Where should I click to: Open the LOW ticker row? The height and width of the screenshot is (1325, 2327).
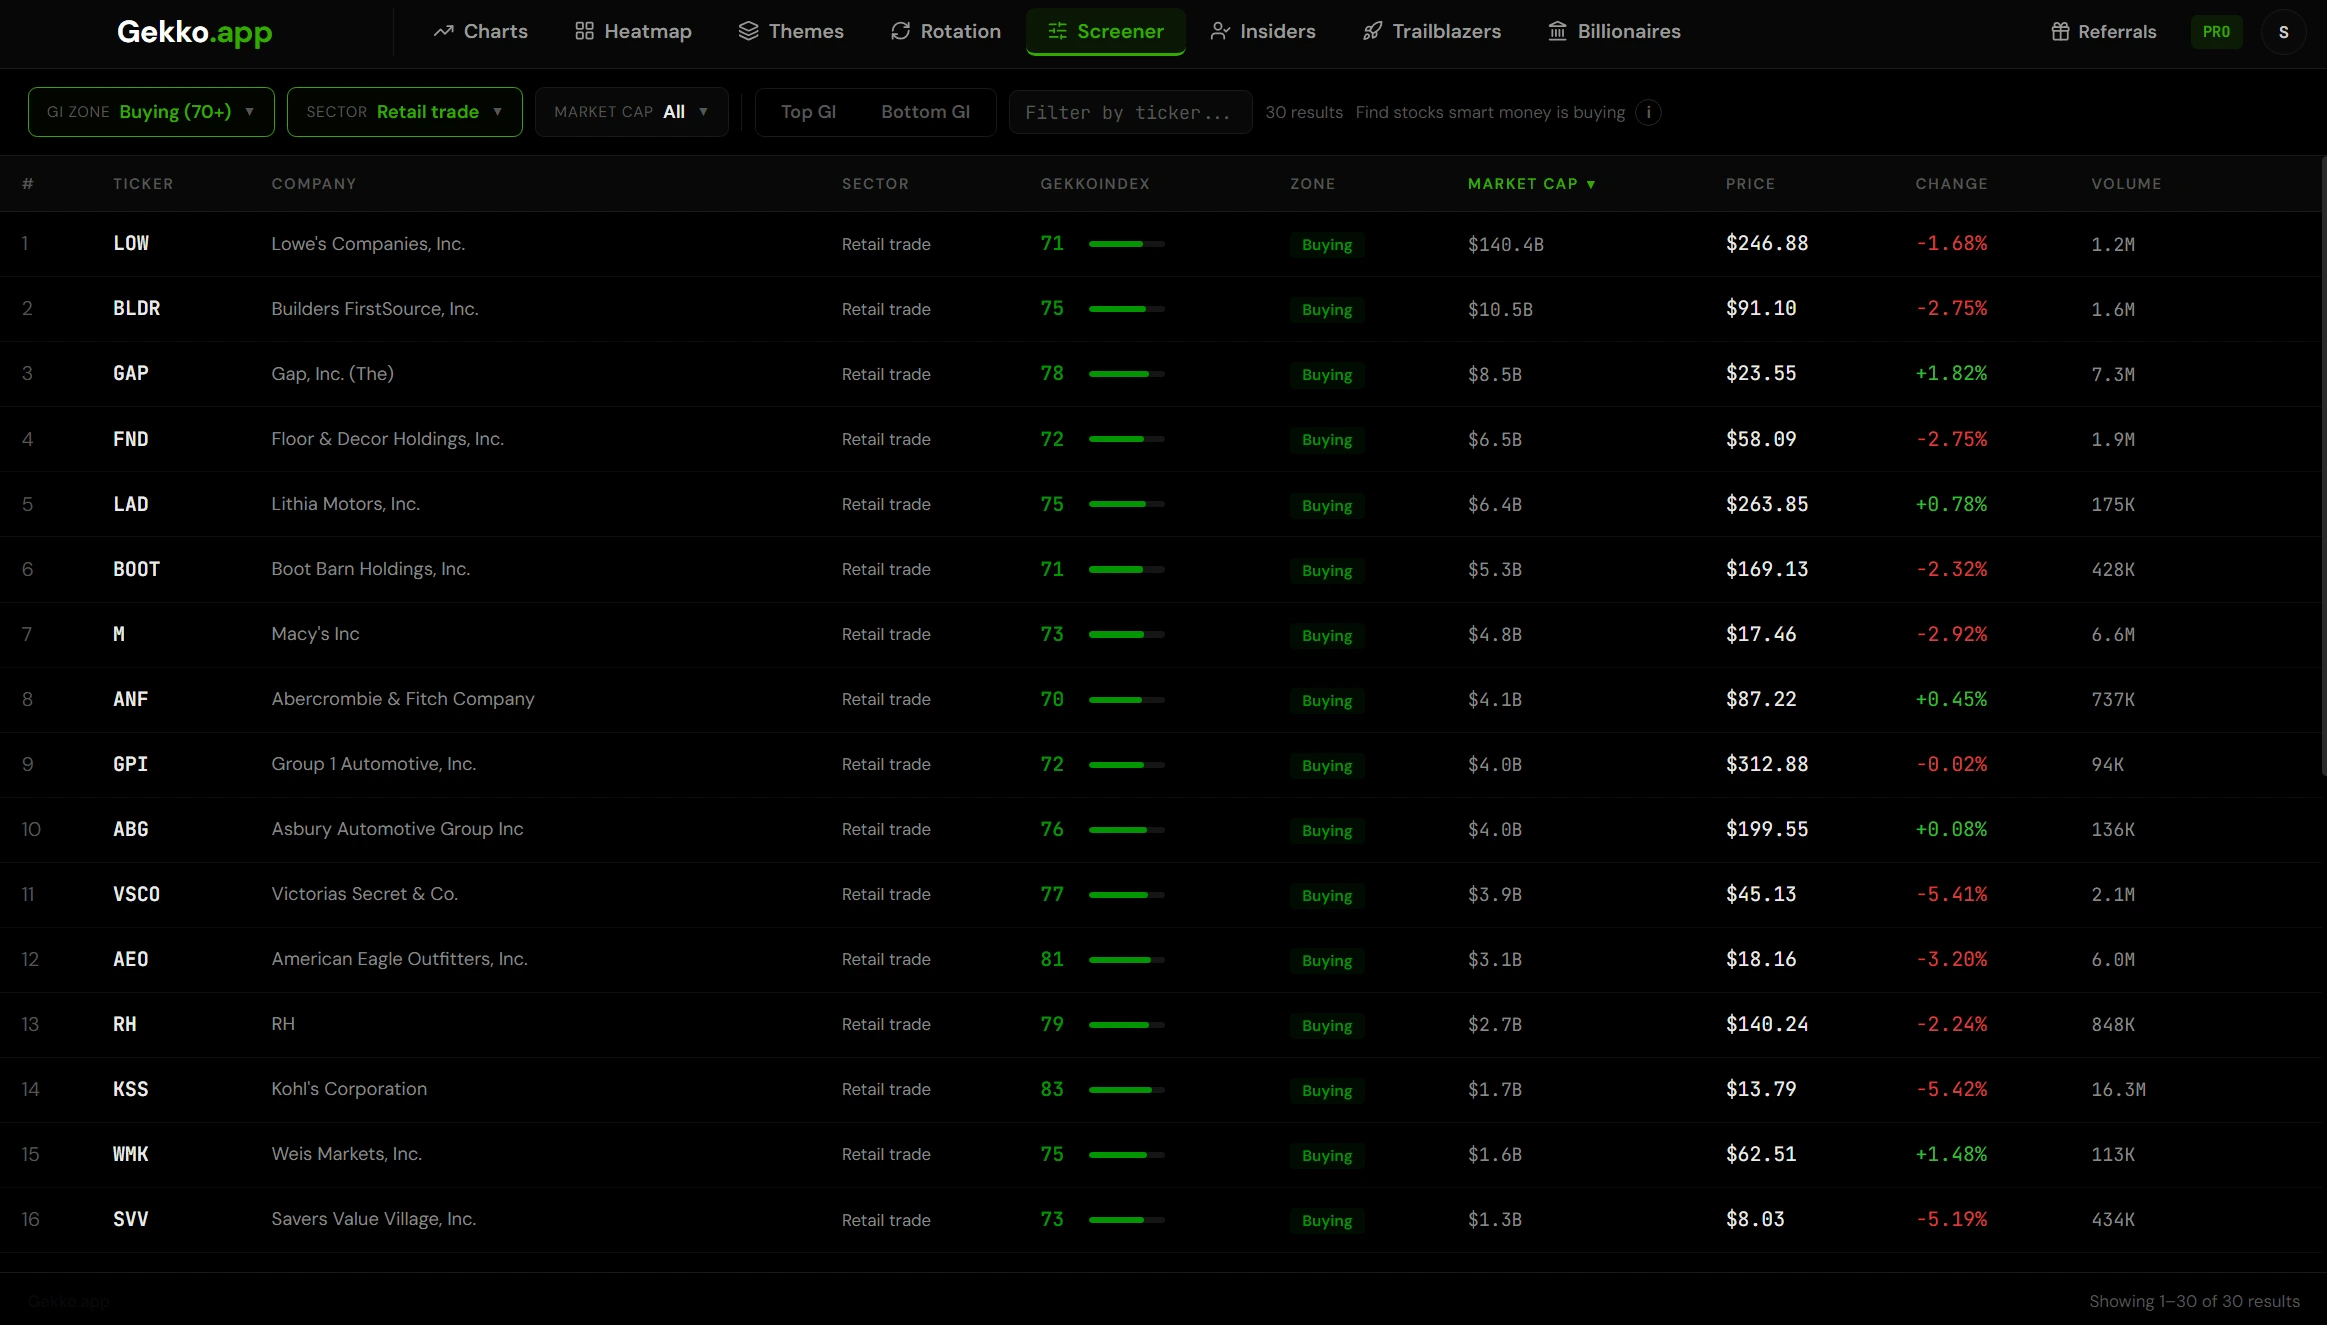pos(131,244)
